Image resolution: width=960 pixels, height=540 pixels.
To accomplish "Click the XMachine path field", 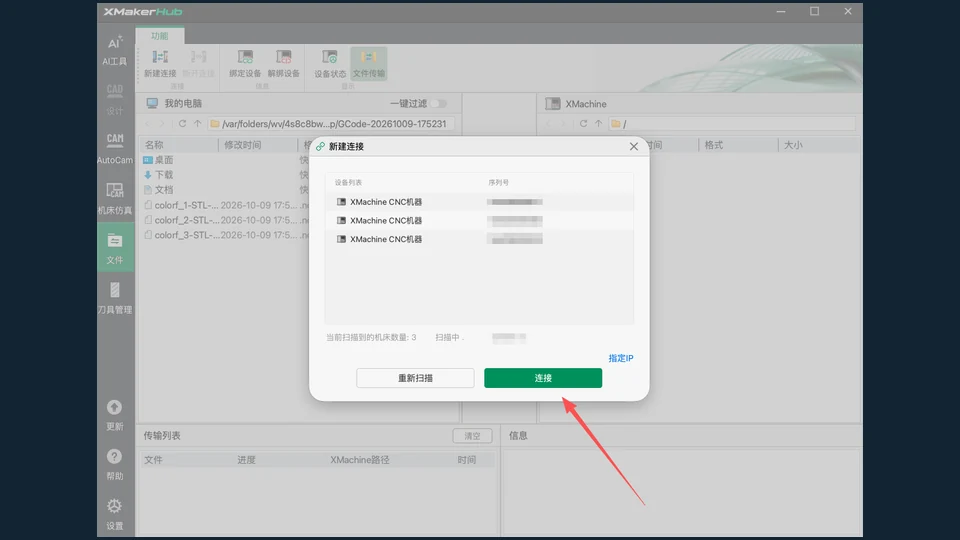I will (732, 124).
